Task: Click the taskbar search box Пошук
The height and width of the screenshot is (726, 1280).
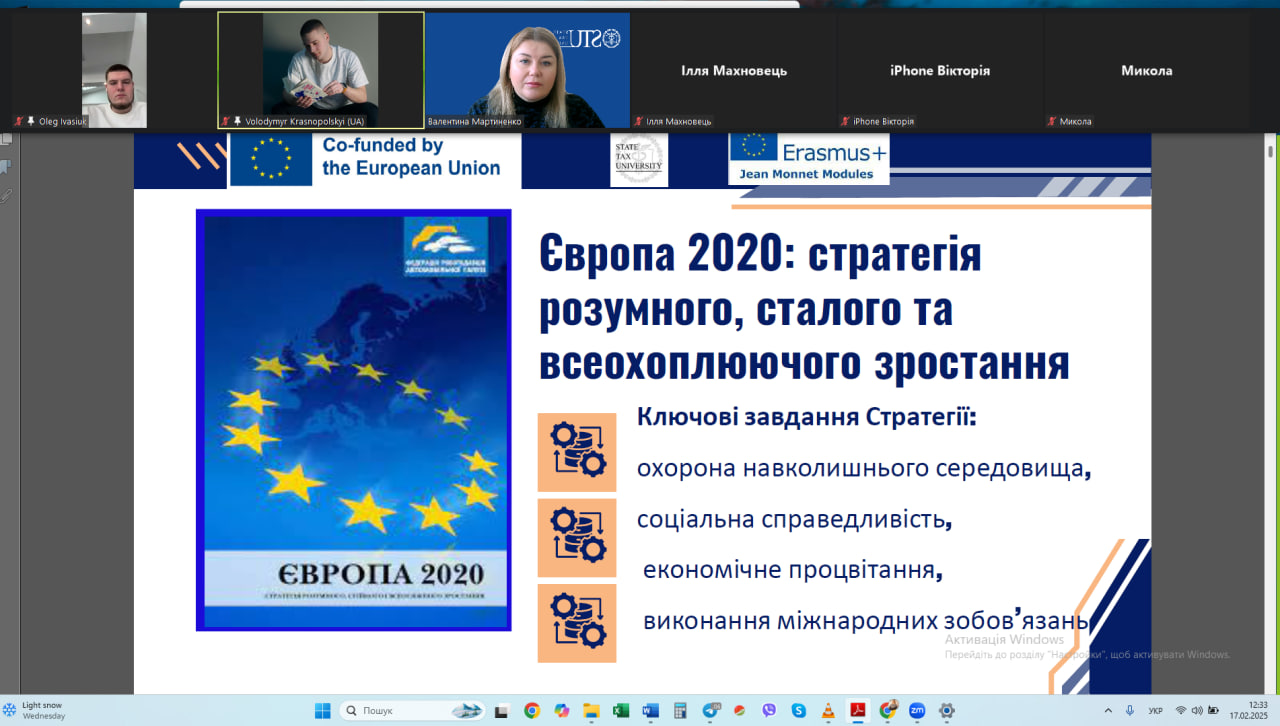Action: pyautogui.click(x=413, y=711)
